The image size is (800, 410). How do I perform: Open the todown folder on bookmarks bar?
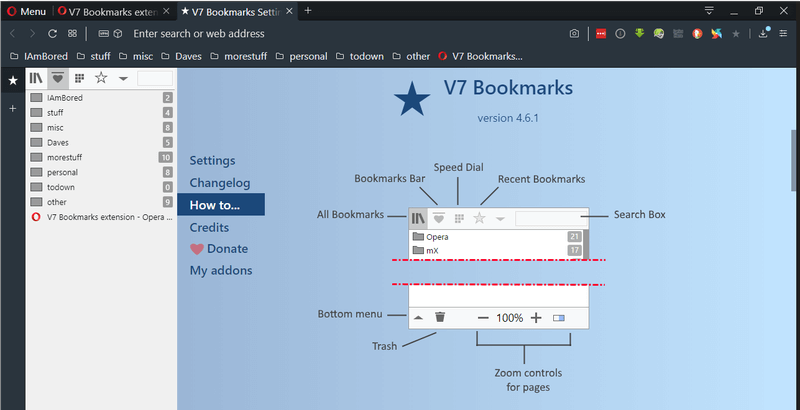point(360,57)
